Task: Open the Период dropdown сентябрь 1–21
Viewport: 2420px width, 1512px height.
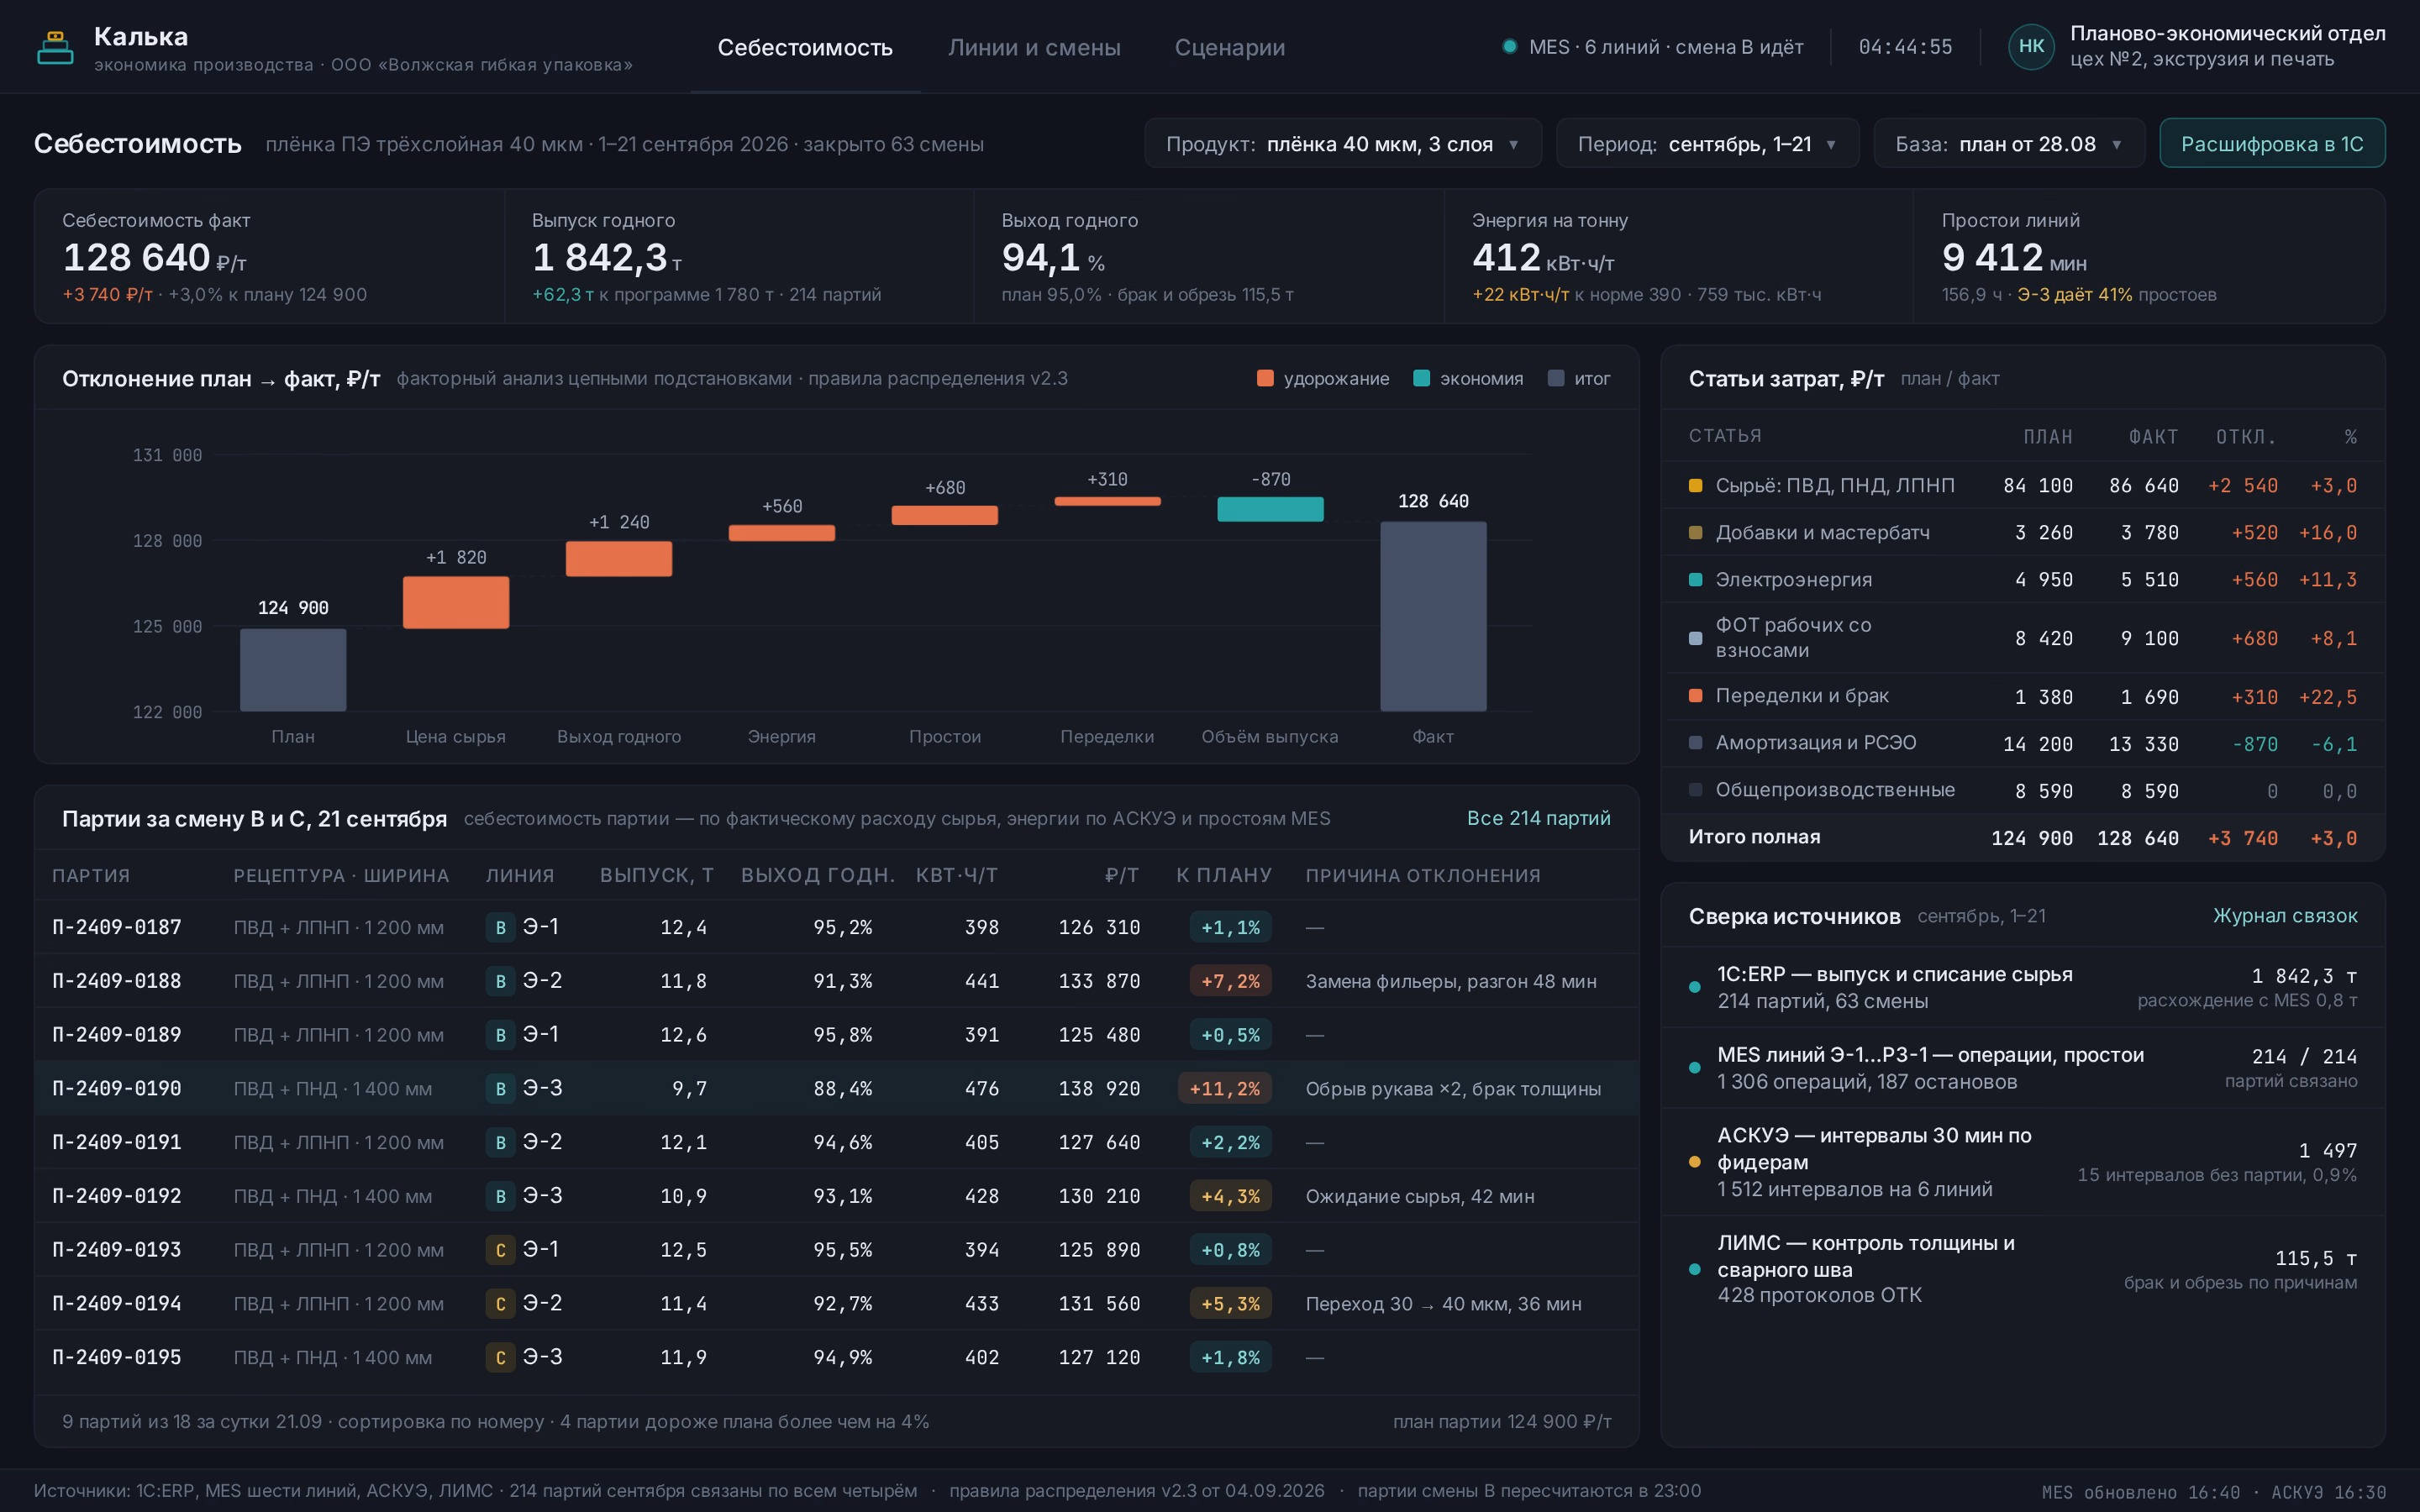Action: pyautogui.click(x=1707, y=144)
